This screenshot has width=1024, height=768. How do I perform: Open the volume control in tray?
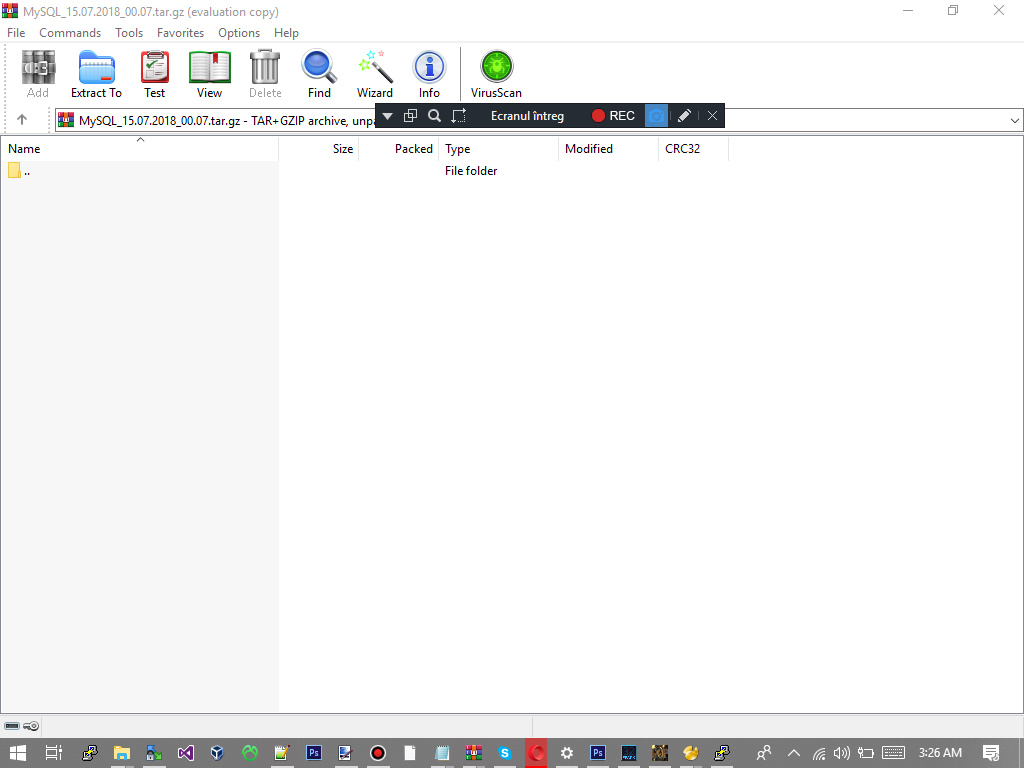842,753
